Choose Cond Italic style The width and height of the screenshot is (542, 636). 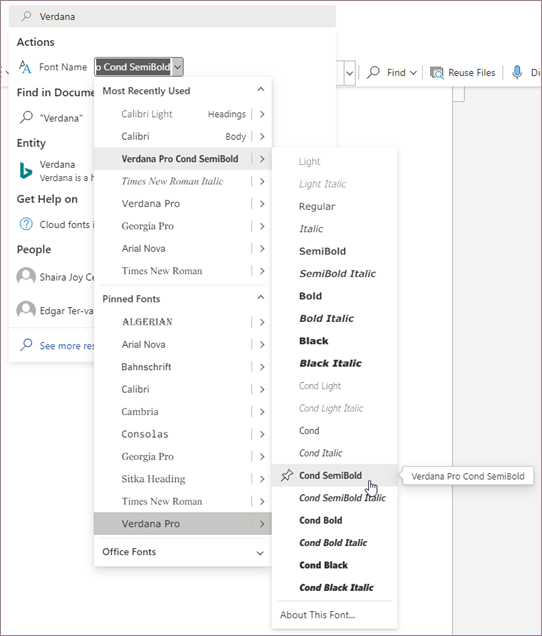coord(334,453)
